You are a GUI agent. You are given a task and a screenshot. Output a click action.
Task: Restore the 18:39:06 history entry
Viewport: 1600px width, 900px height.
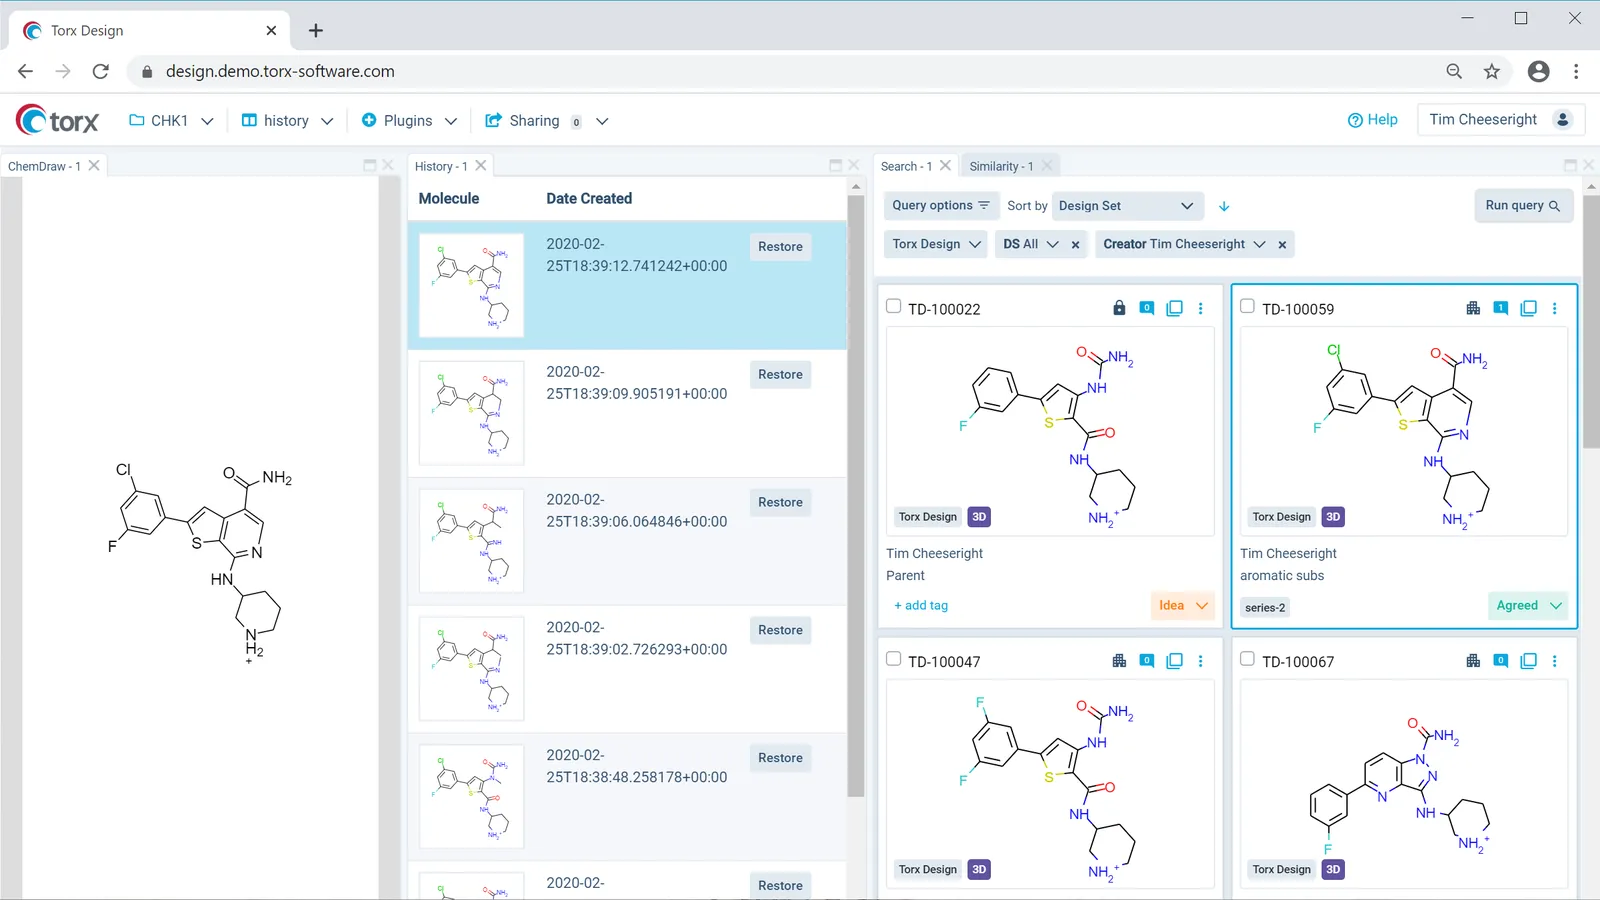coord(780,503)
